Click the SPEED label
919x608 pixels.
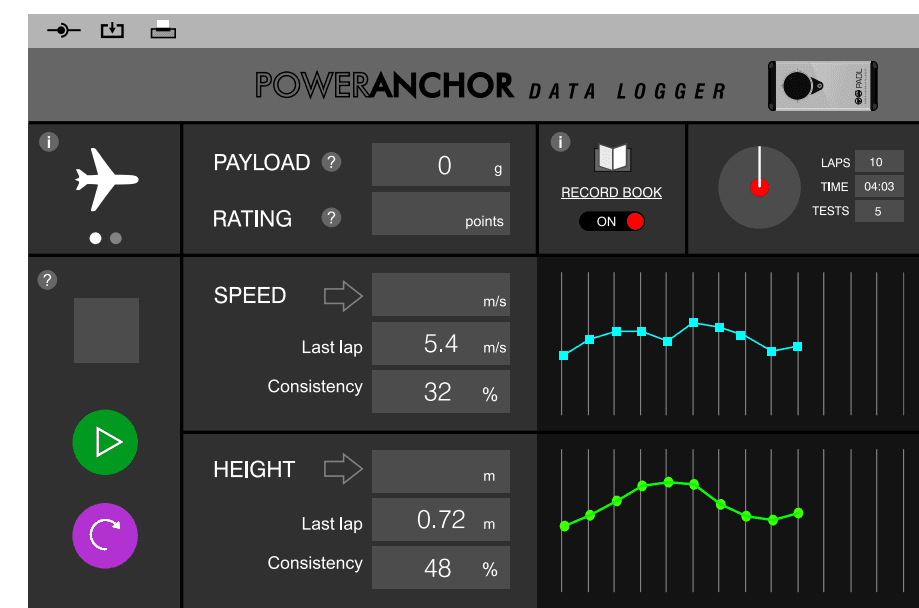(x=250, y=295)
